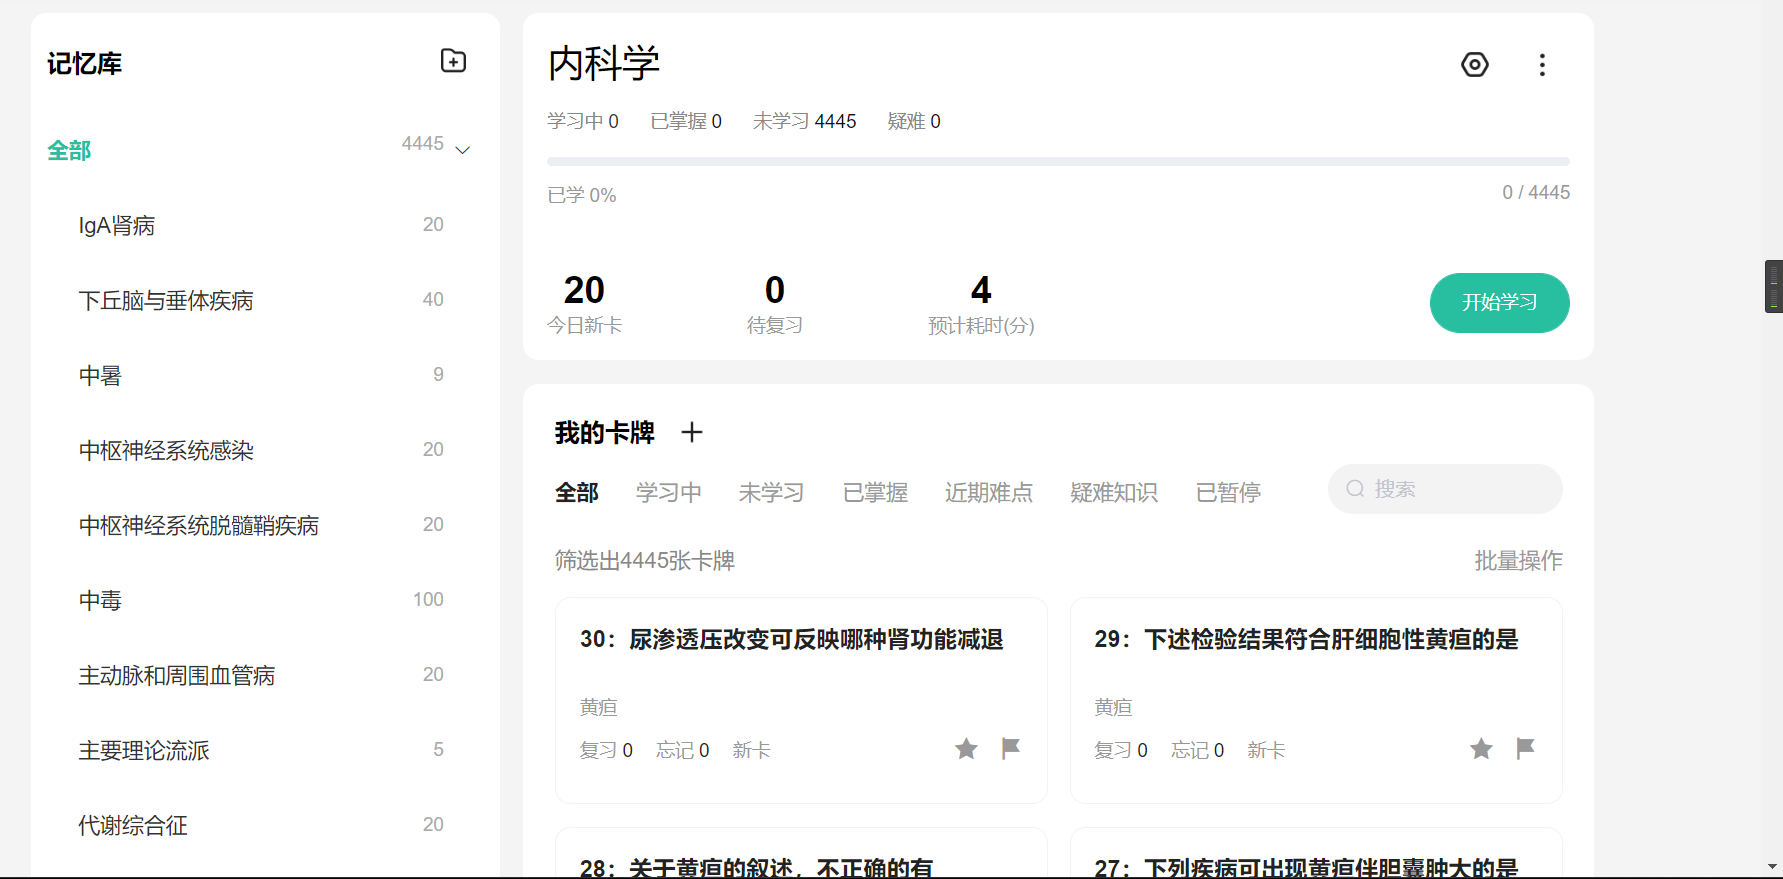Click the 今日新卡 count 20

(x=584, y=290)
